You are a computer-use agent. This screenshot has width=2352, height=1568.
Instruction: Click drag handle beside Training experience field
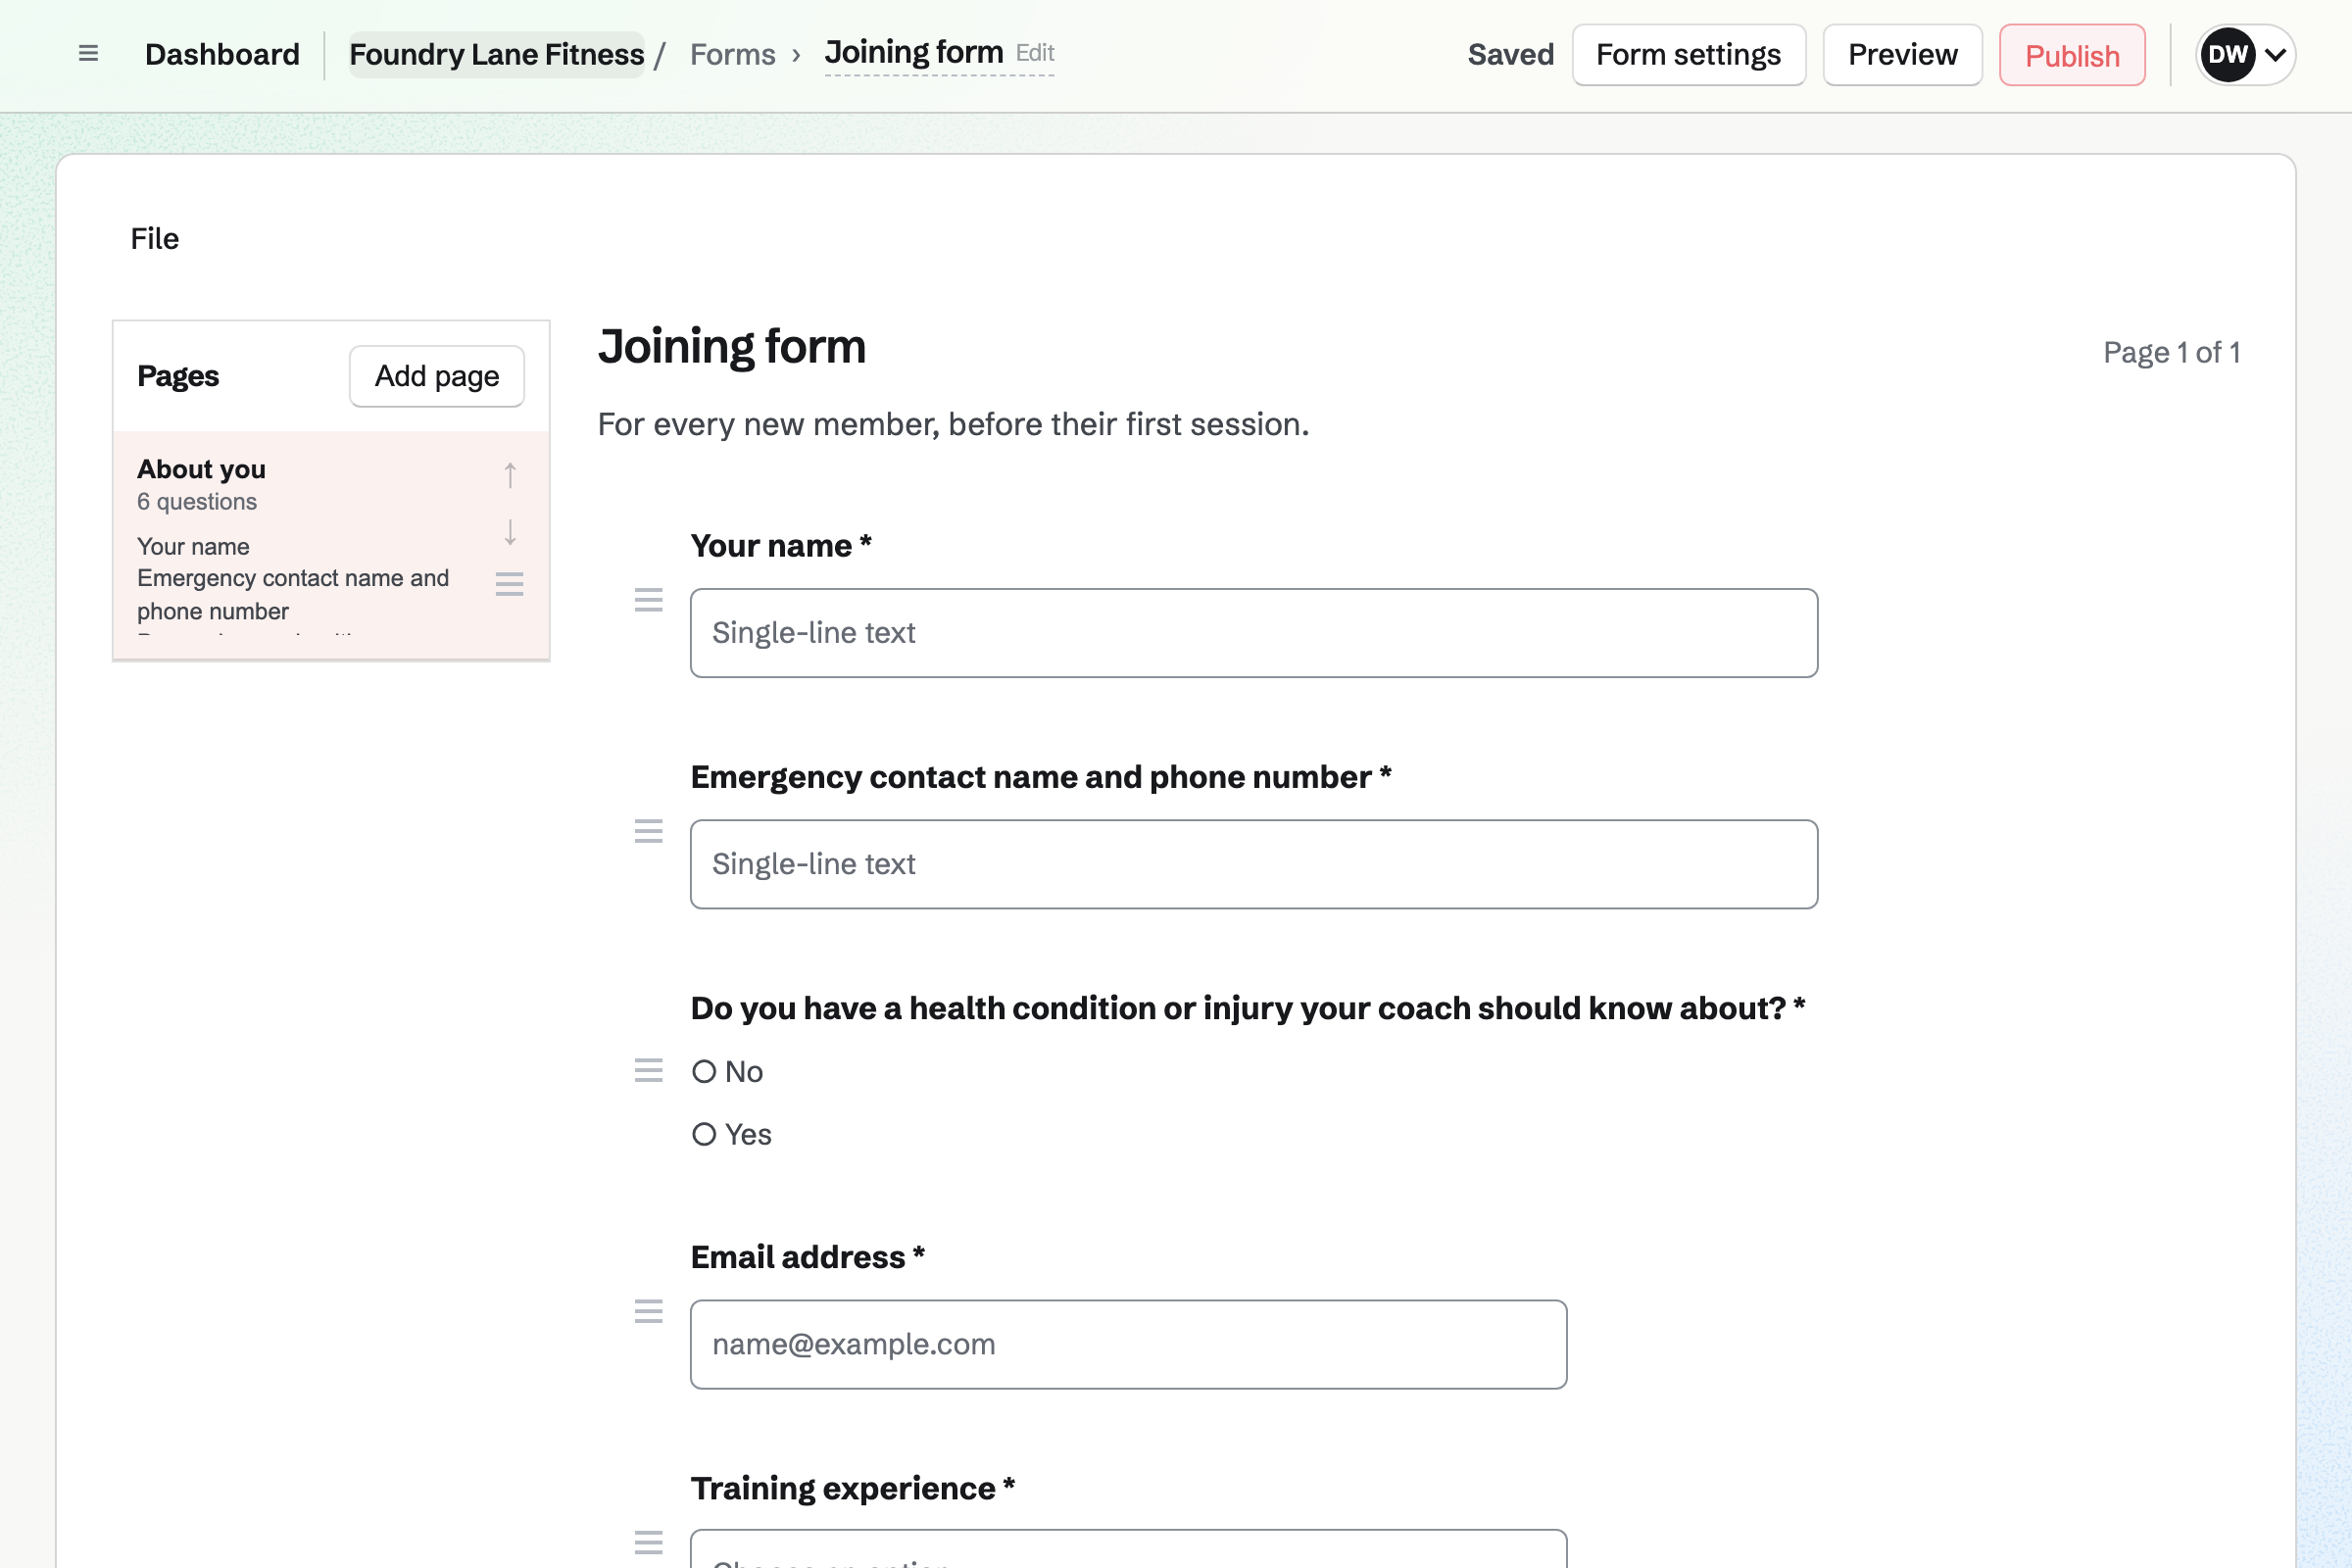(x=649, y=1542)
